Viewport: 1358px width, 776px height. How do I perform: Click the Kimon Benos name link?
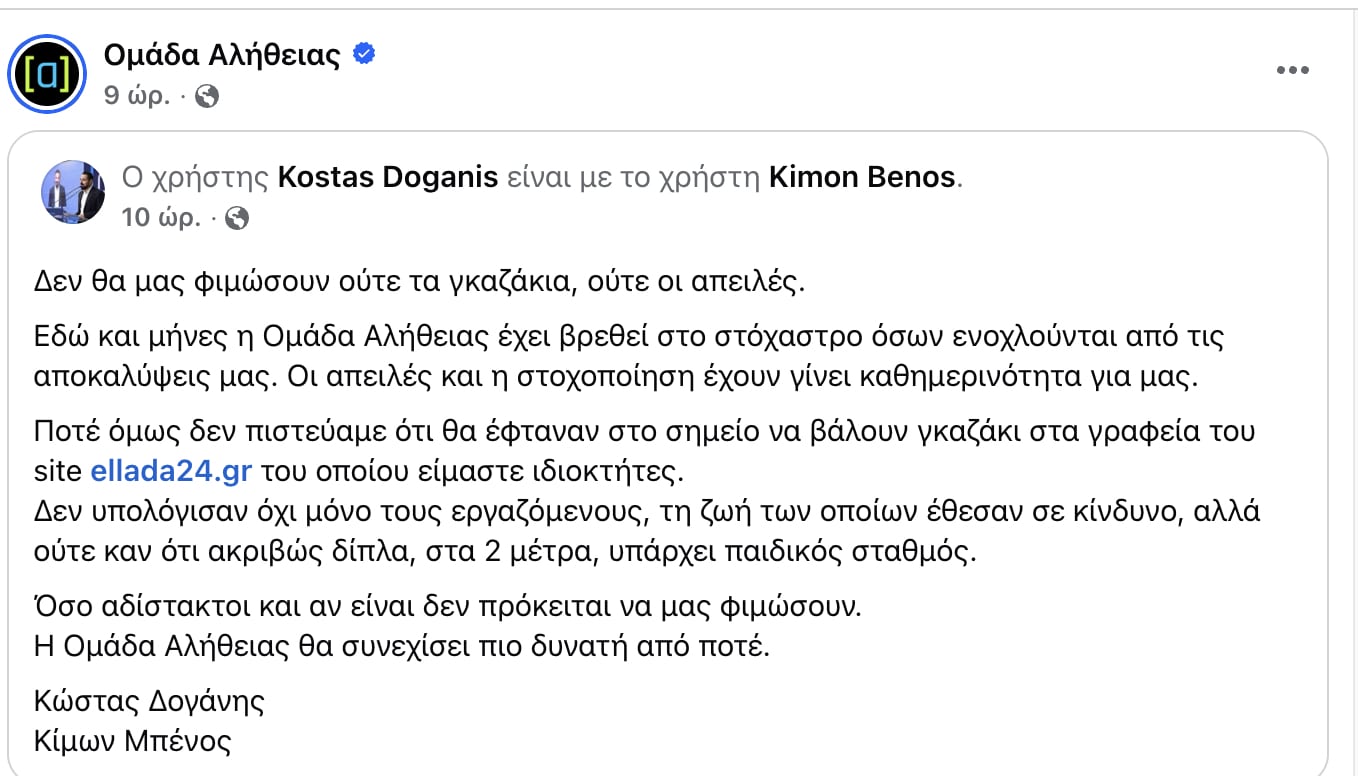pos(862,177)
